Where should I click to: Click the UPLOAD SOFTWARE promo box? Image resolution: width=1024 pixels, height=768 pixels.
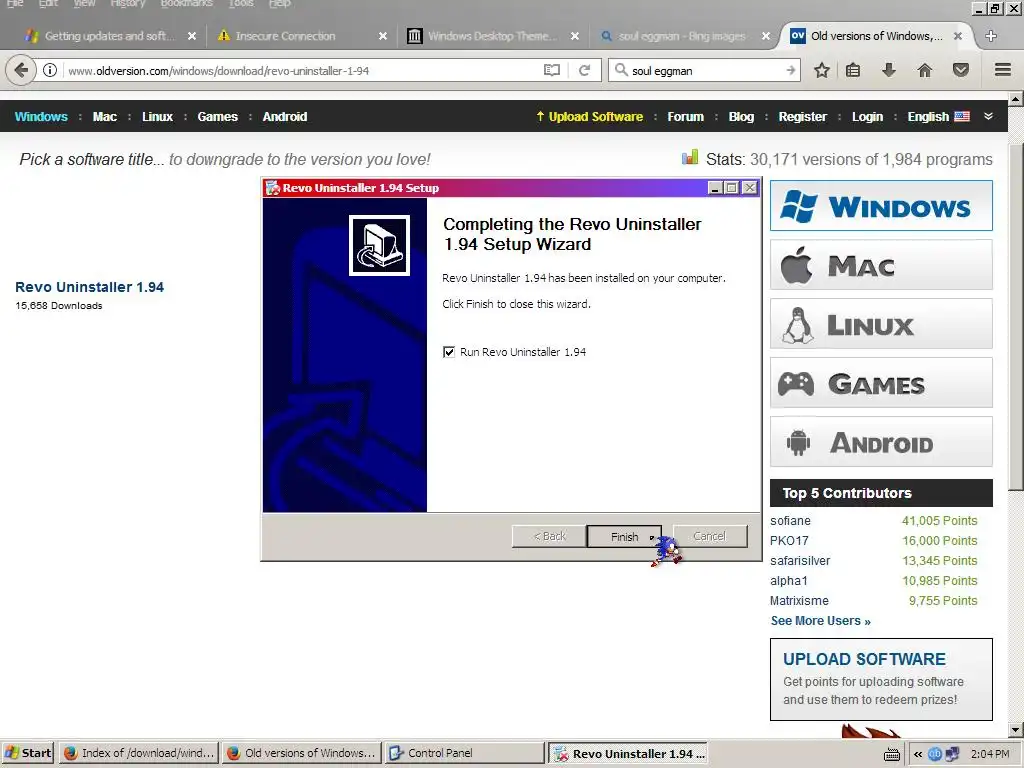881,679
